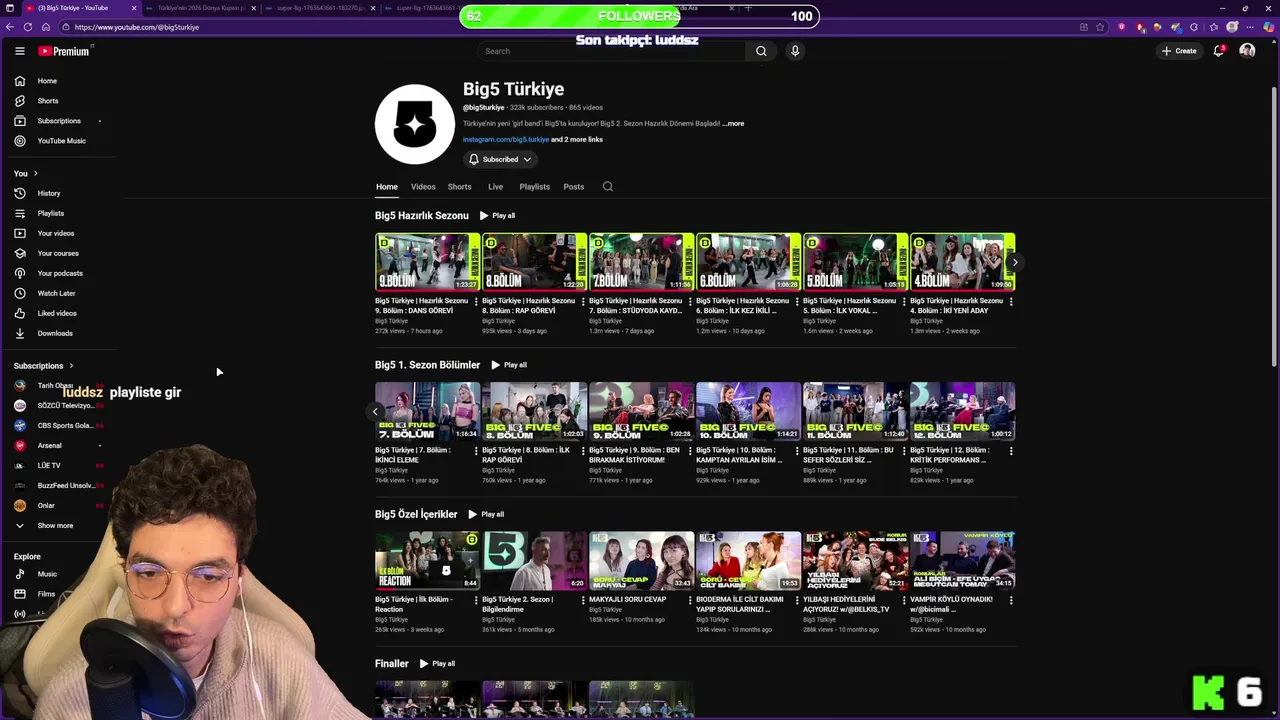The image size is (1280, 720).
Task: Open BuzzFeed Unsolved subscription
Action: coord(60,485)
